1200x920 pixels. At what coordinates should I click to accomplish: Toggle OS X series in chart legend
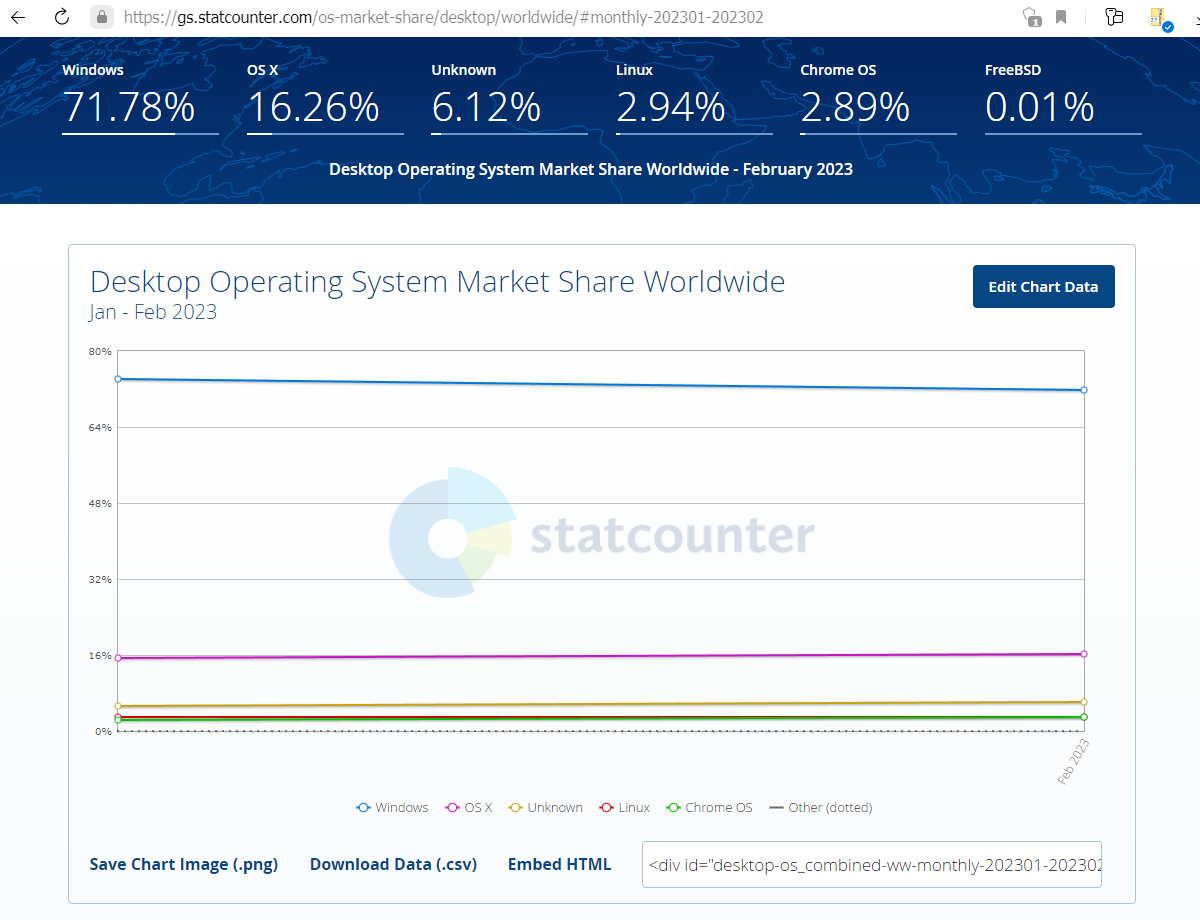click(468, 808)
